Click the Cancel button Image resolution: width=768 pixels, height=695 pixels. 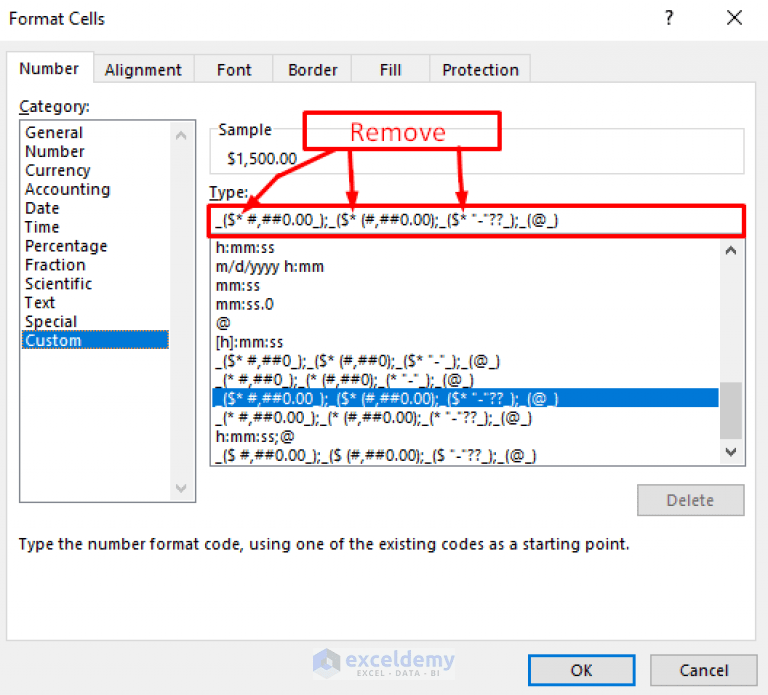[x=704, y=670]
